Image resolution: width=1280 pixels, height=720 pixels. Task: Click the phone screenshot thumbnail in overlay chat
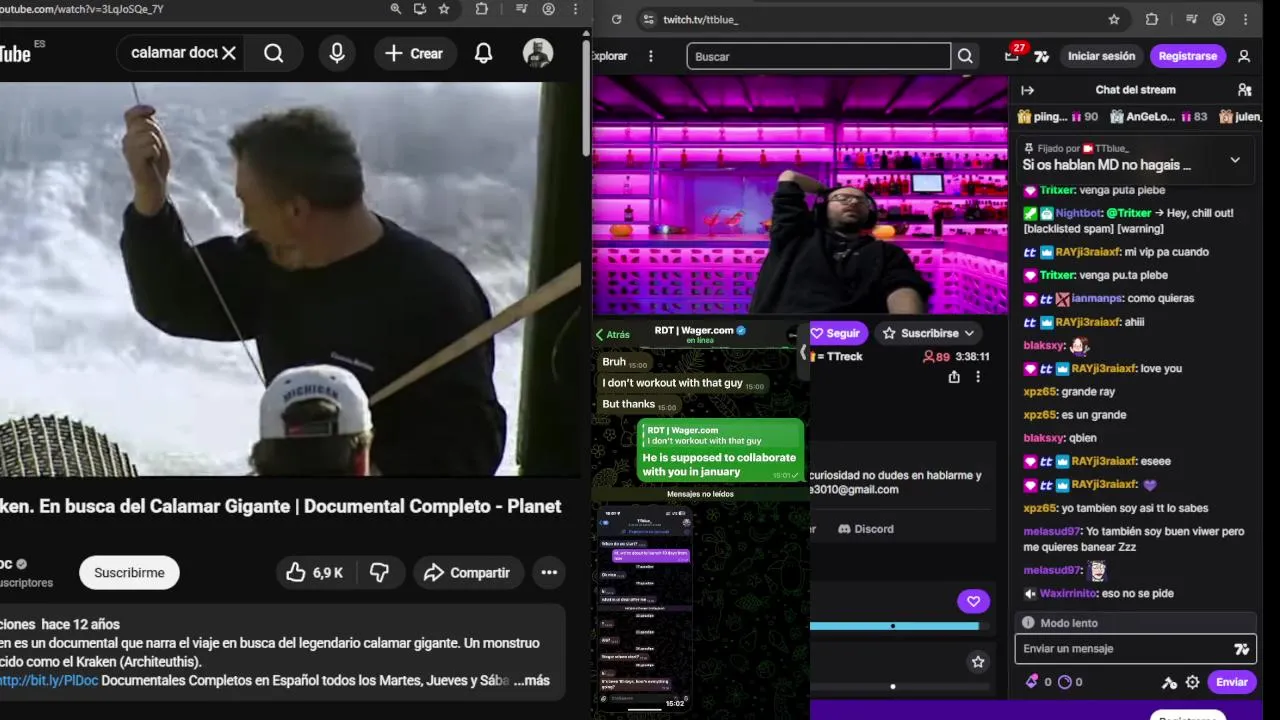point(645,607)
